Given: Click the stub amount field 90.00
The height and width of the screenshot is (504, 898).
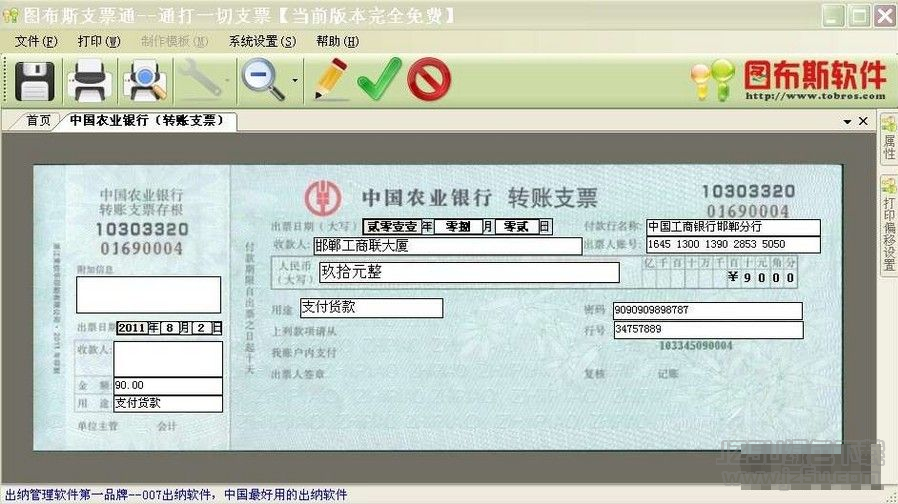Looking at the screenshot, I should pos(168,385).
